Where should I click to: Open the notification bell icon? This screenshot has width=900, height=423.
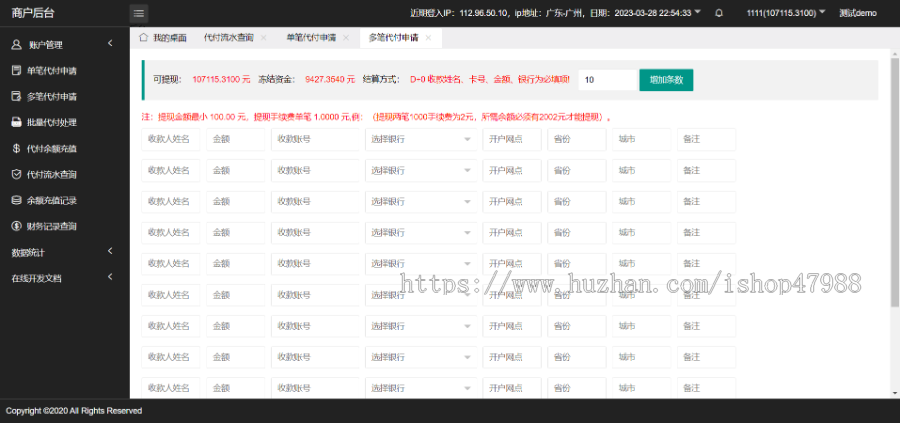pyautogui.click(x=719, y=13)
